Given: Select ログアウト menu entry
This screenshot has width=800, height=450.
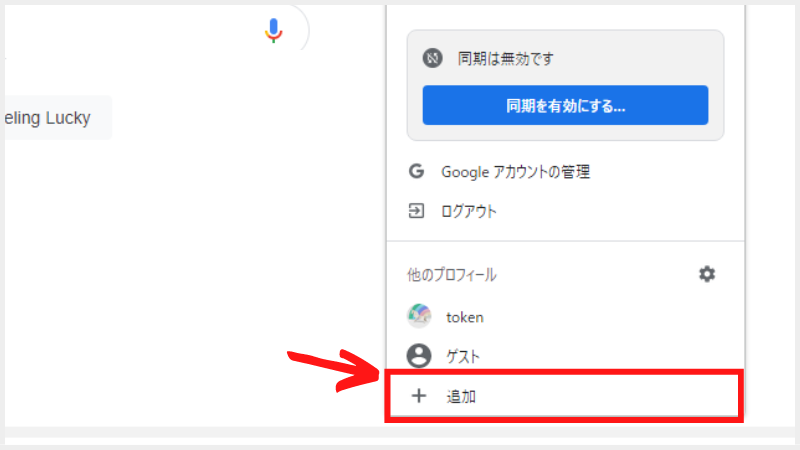Looking at the screenshot, I should coord(565,211).
